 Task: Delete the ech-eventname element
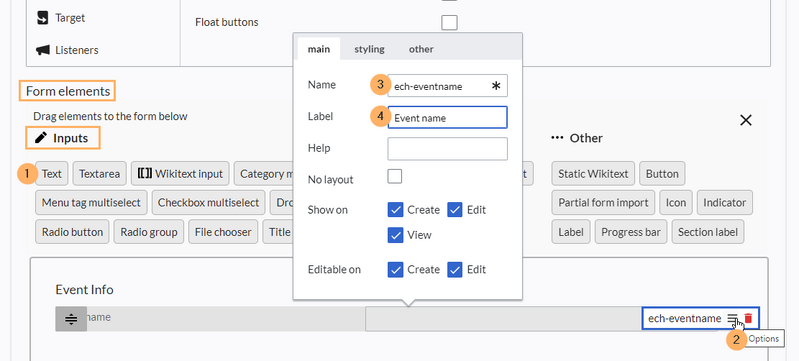tap(748, 319)
